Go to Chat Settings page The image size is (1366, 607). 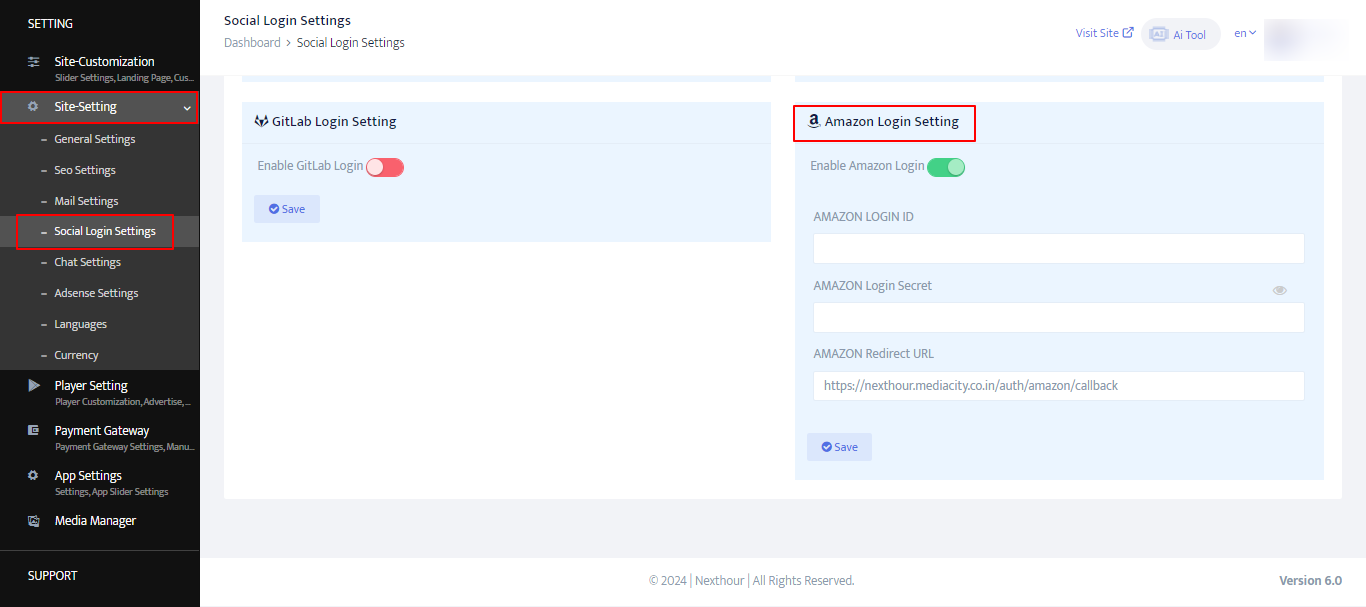[87, 262]
